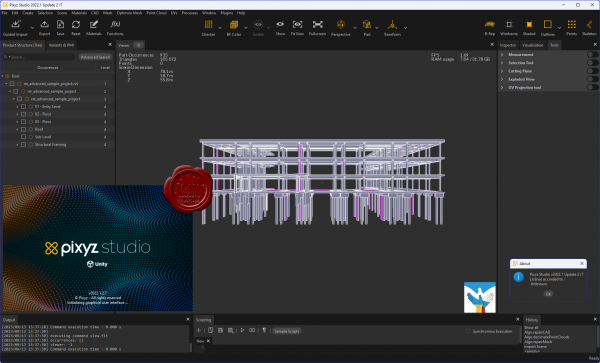Click OK in the About dialog
The height and width of the screenshot is (363, 600).
548,294
